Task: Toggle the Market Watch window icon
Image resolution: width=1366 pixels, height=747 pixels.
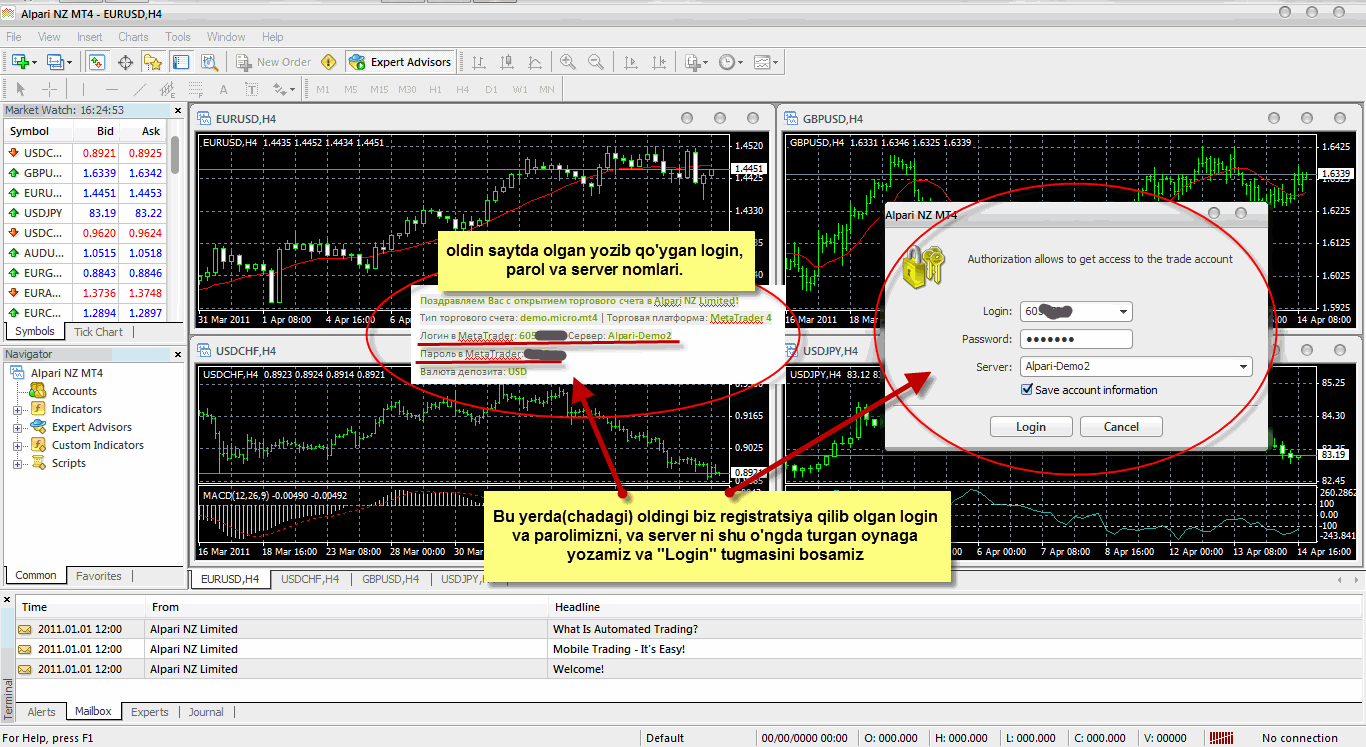Action: point(97,62)
